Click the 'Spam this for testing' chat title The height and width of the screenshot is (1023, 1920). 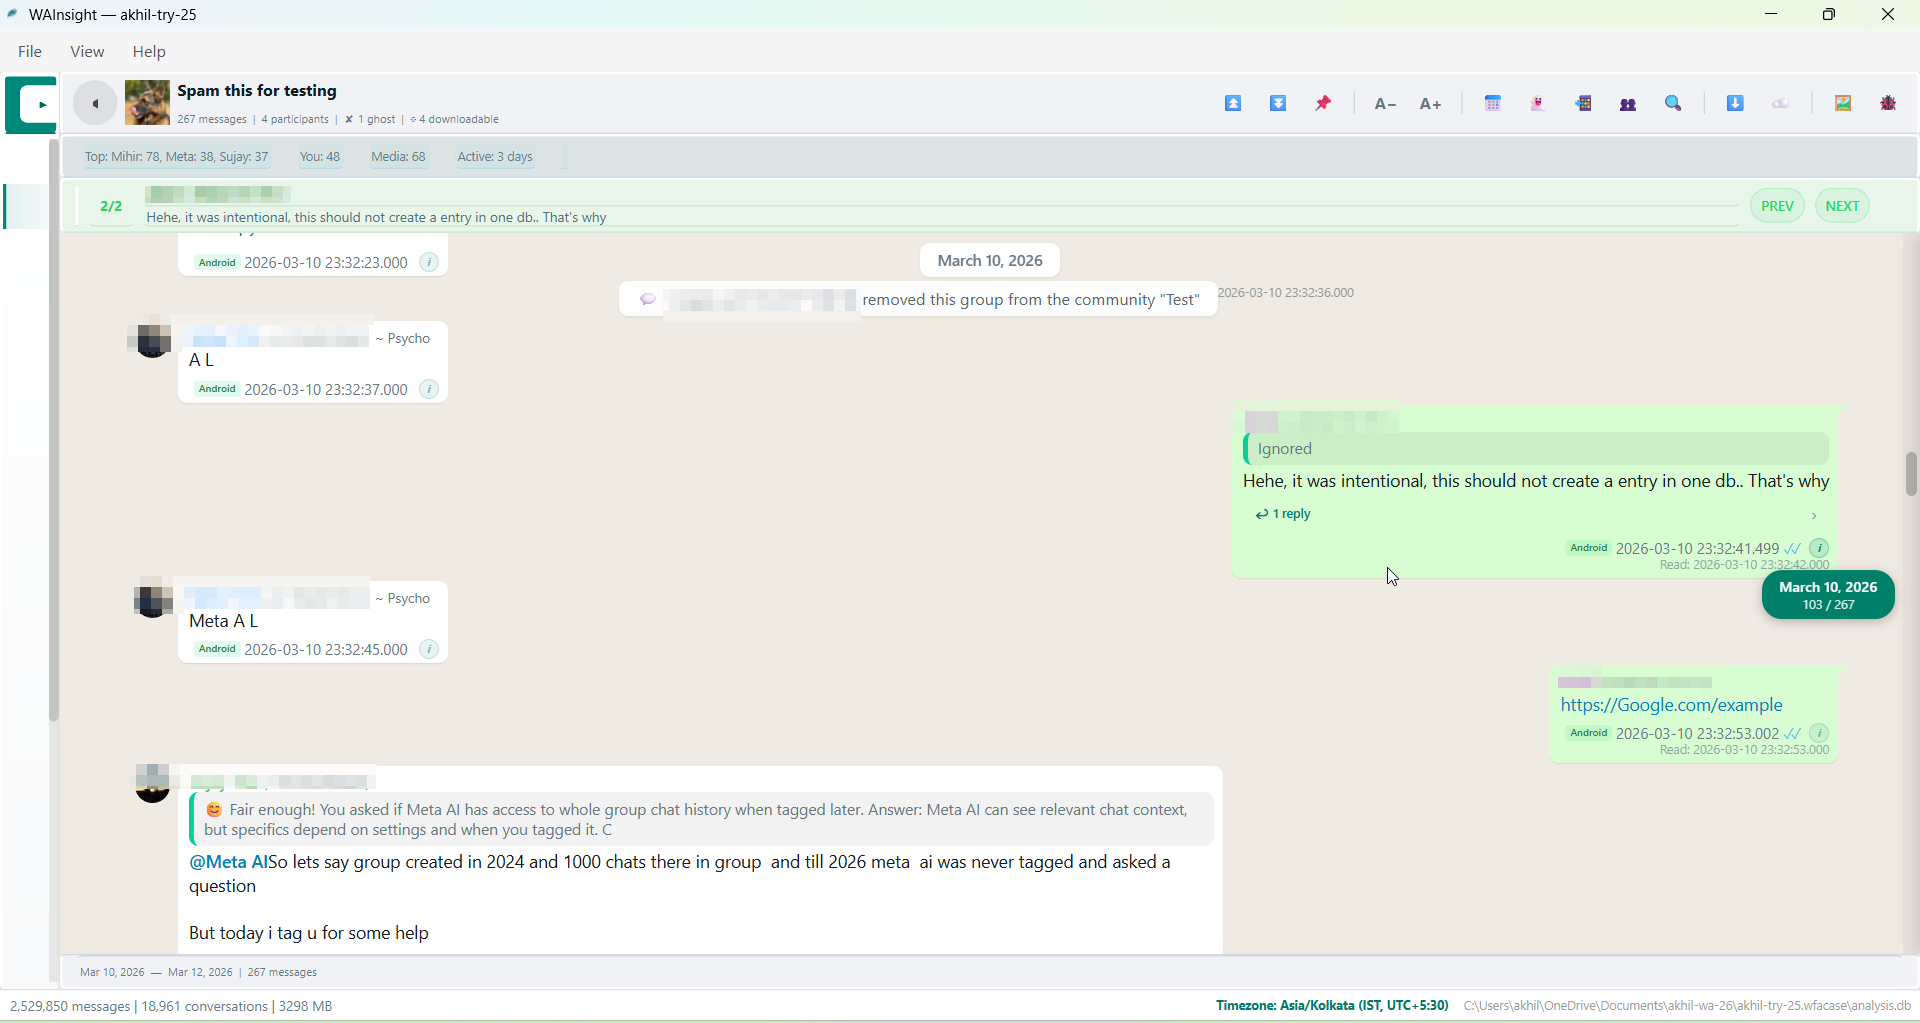coord(257,91)
